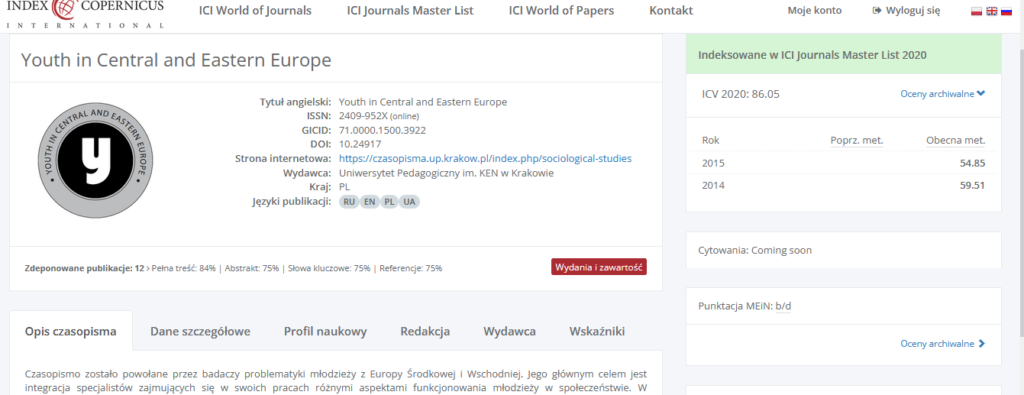This screenshot has height=395, width=1024.
Task: Open the Wydawca tab
Action: click(x=509, y=331)
